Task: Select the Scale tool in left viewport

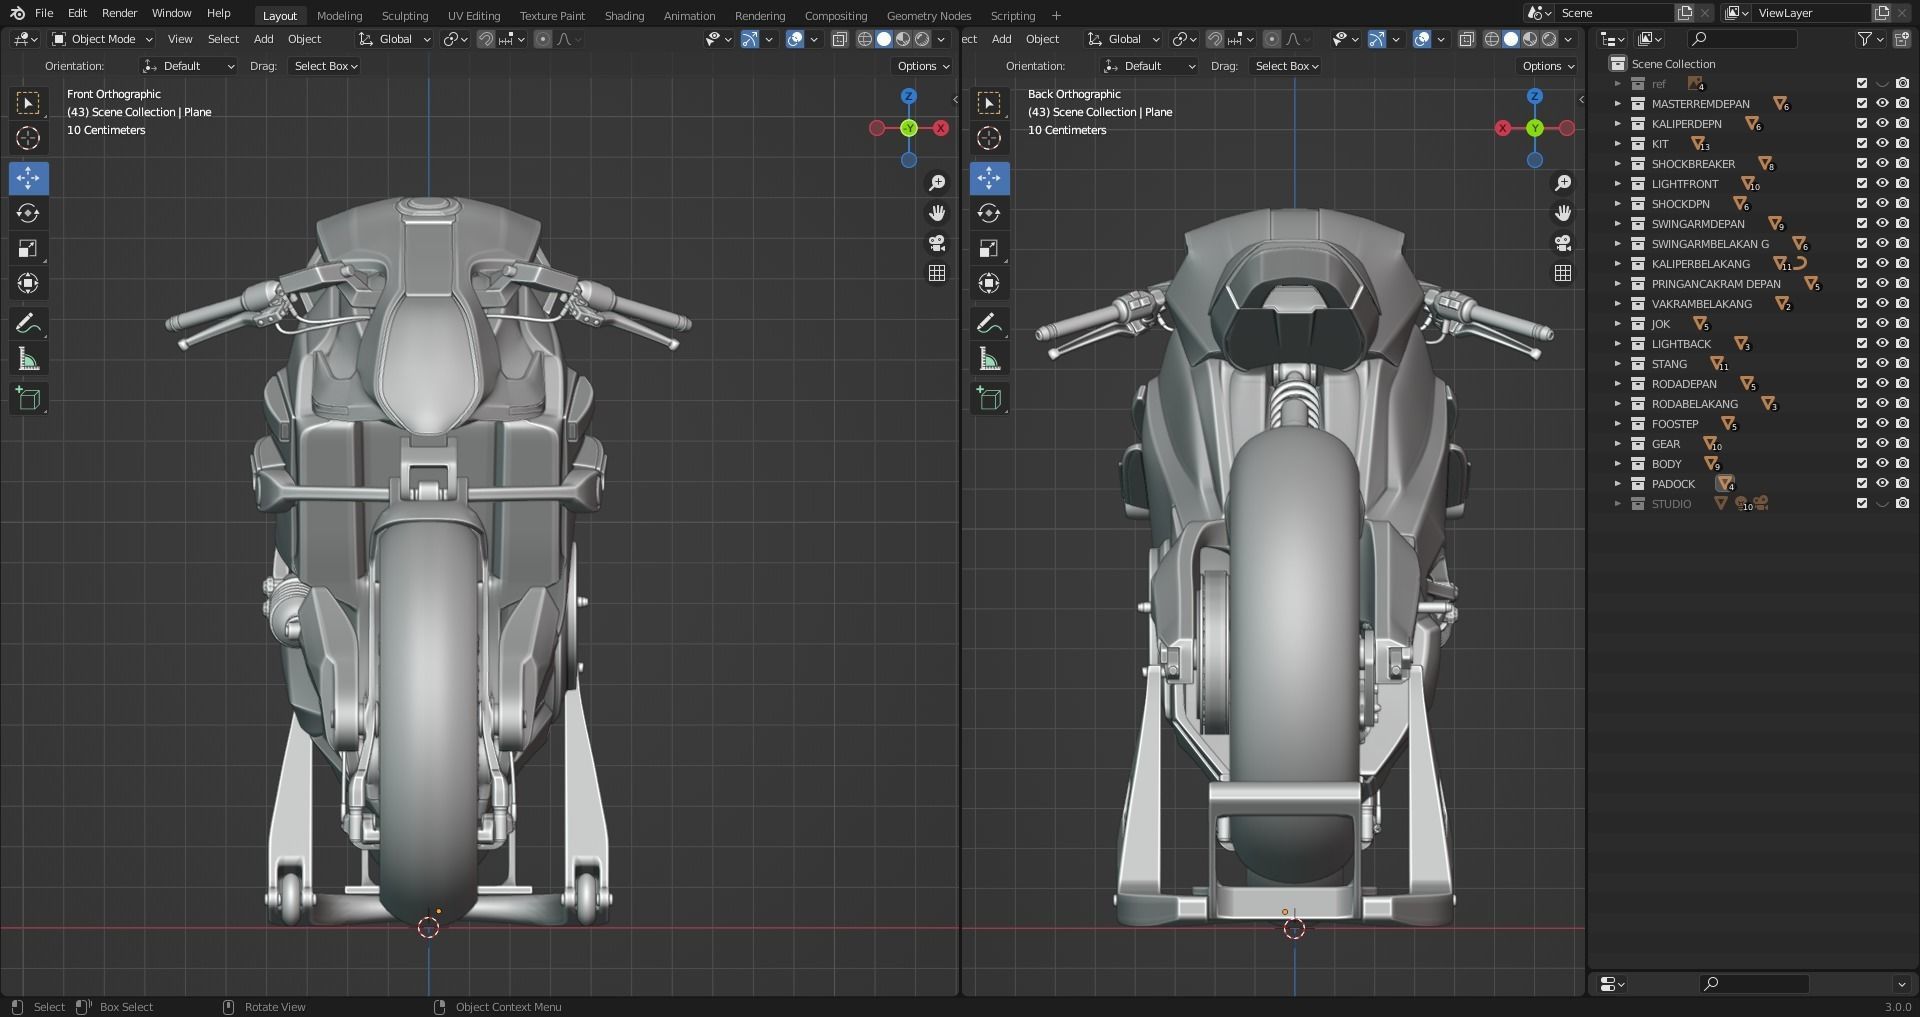Action: point(28,249)
